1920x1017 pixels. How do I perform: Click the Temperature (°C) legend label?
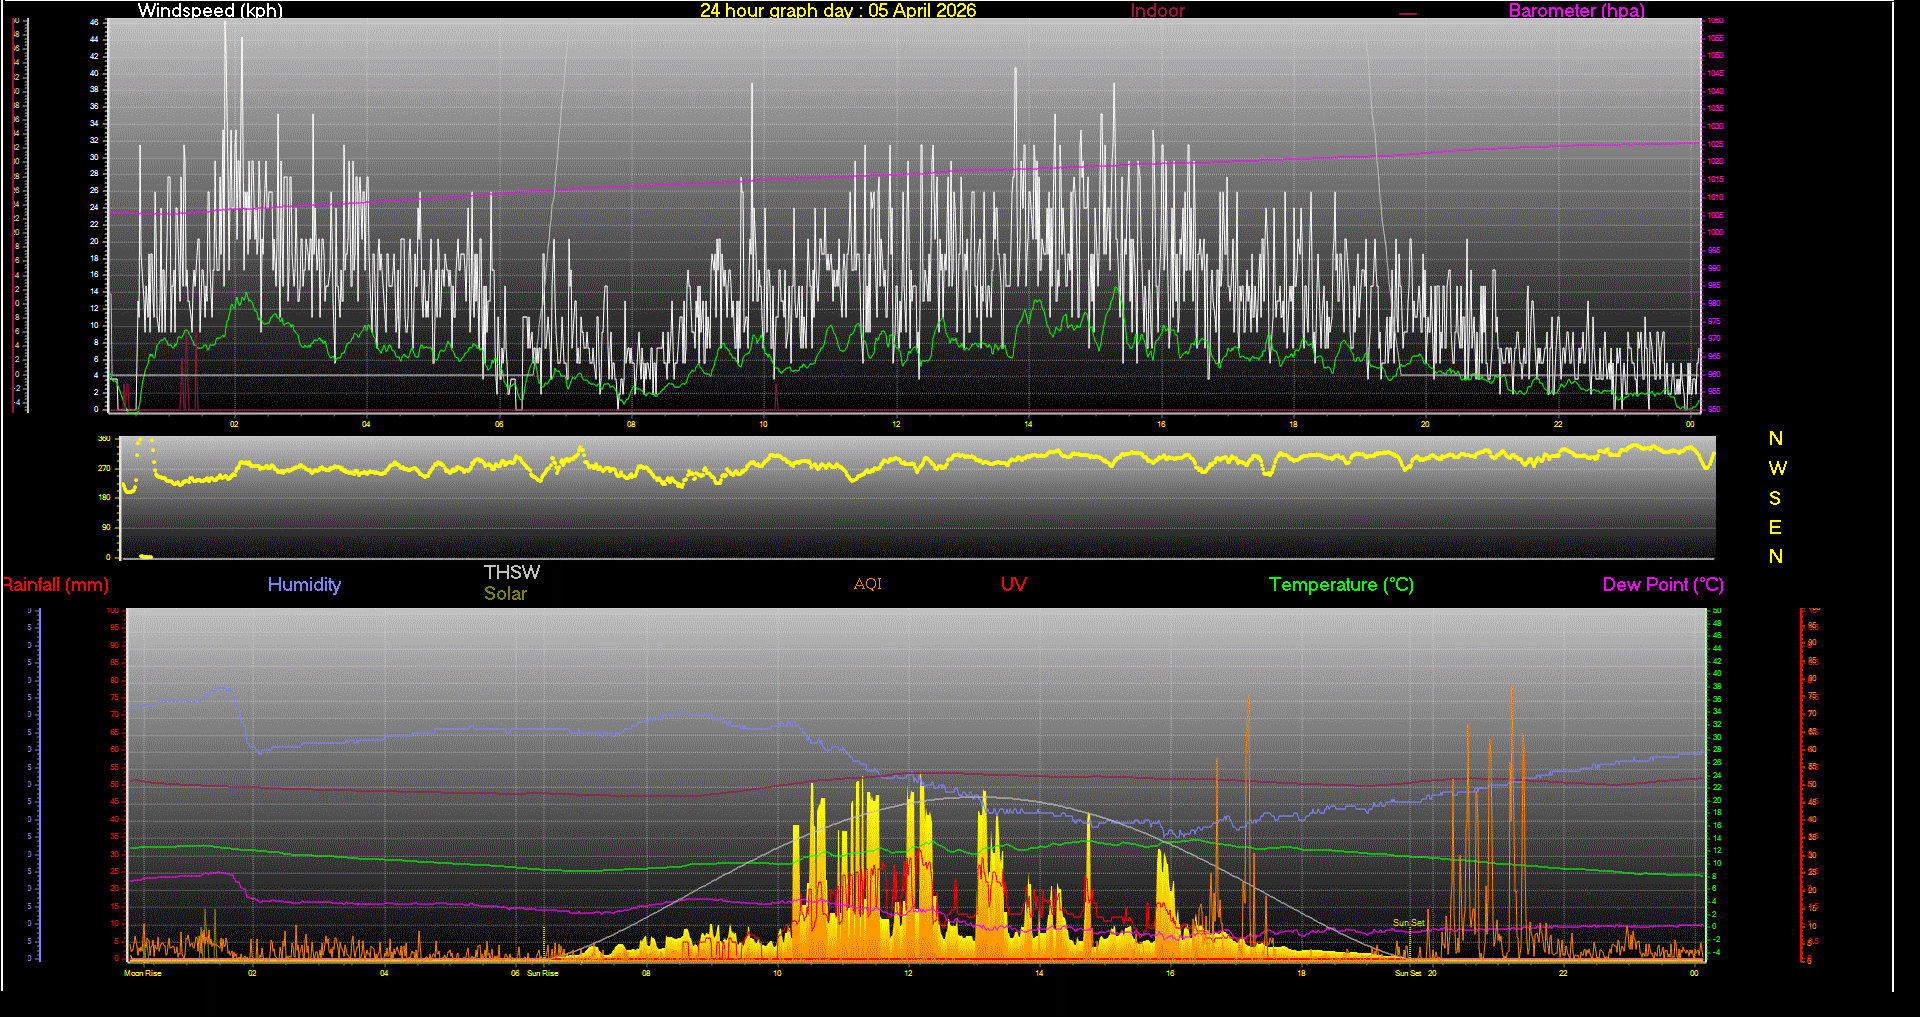point(1341,585)
